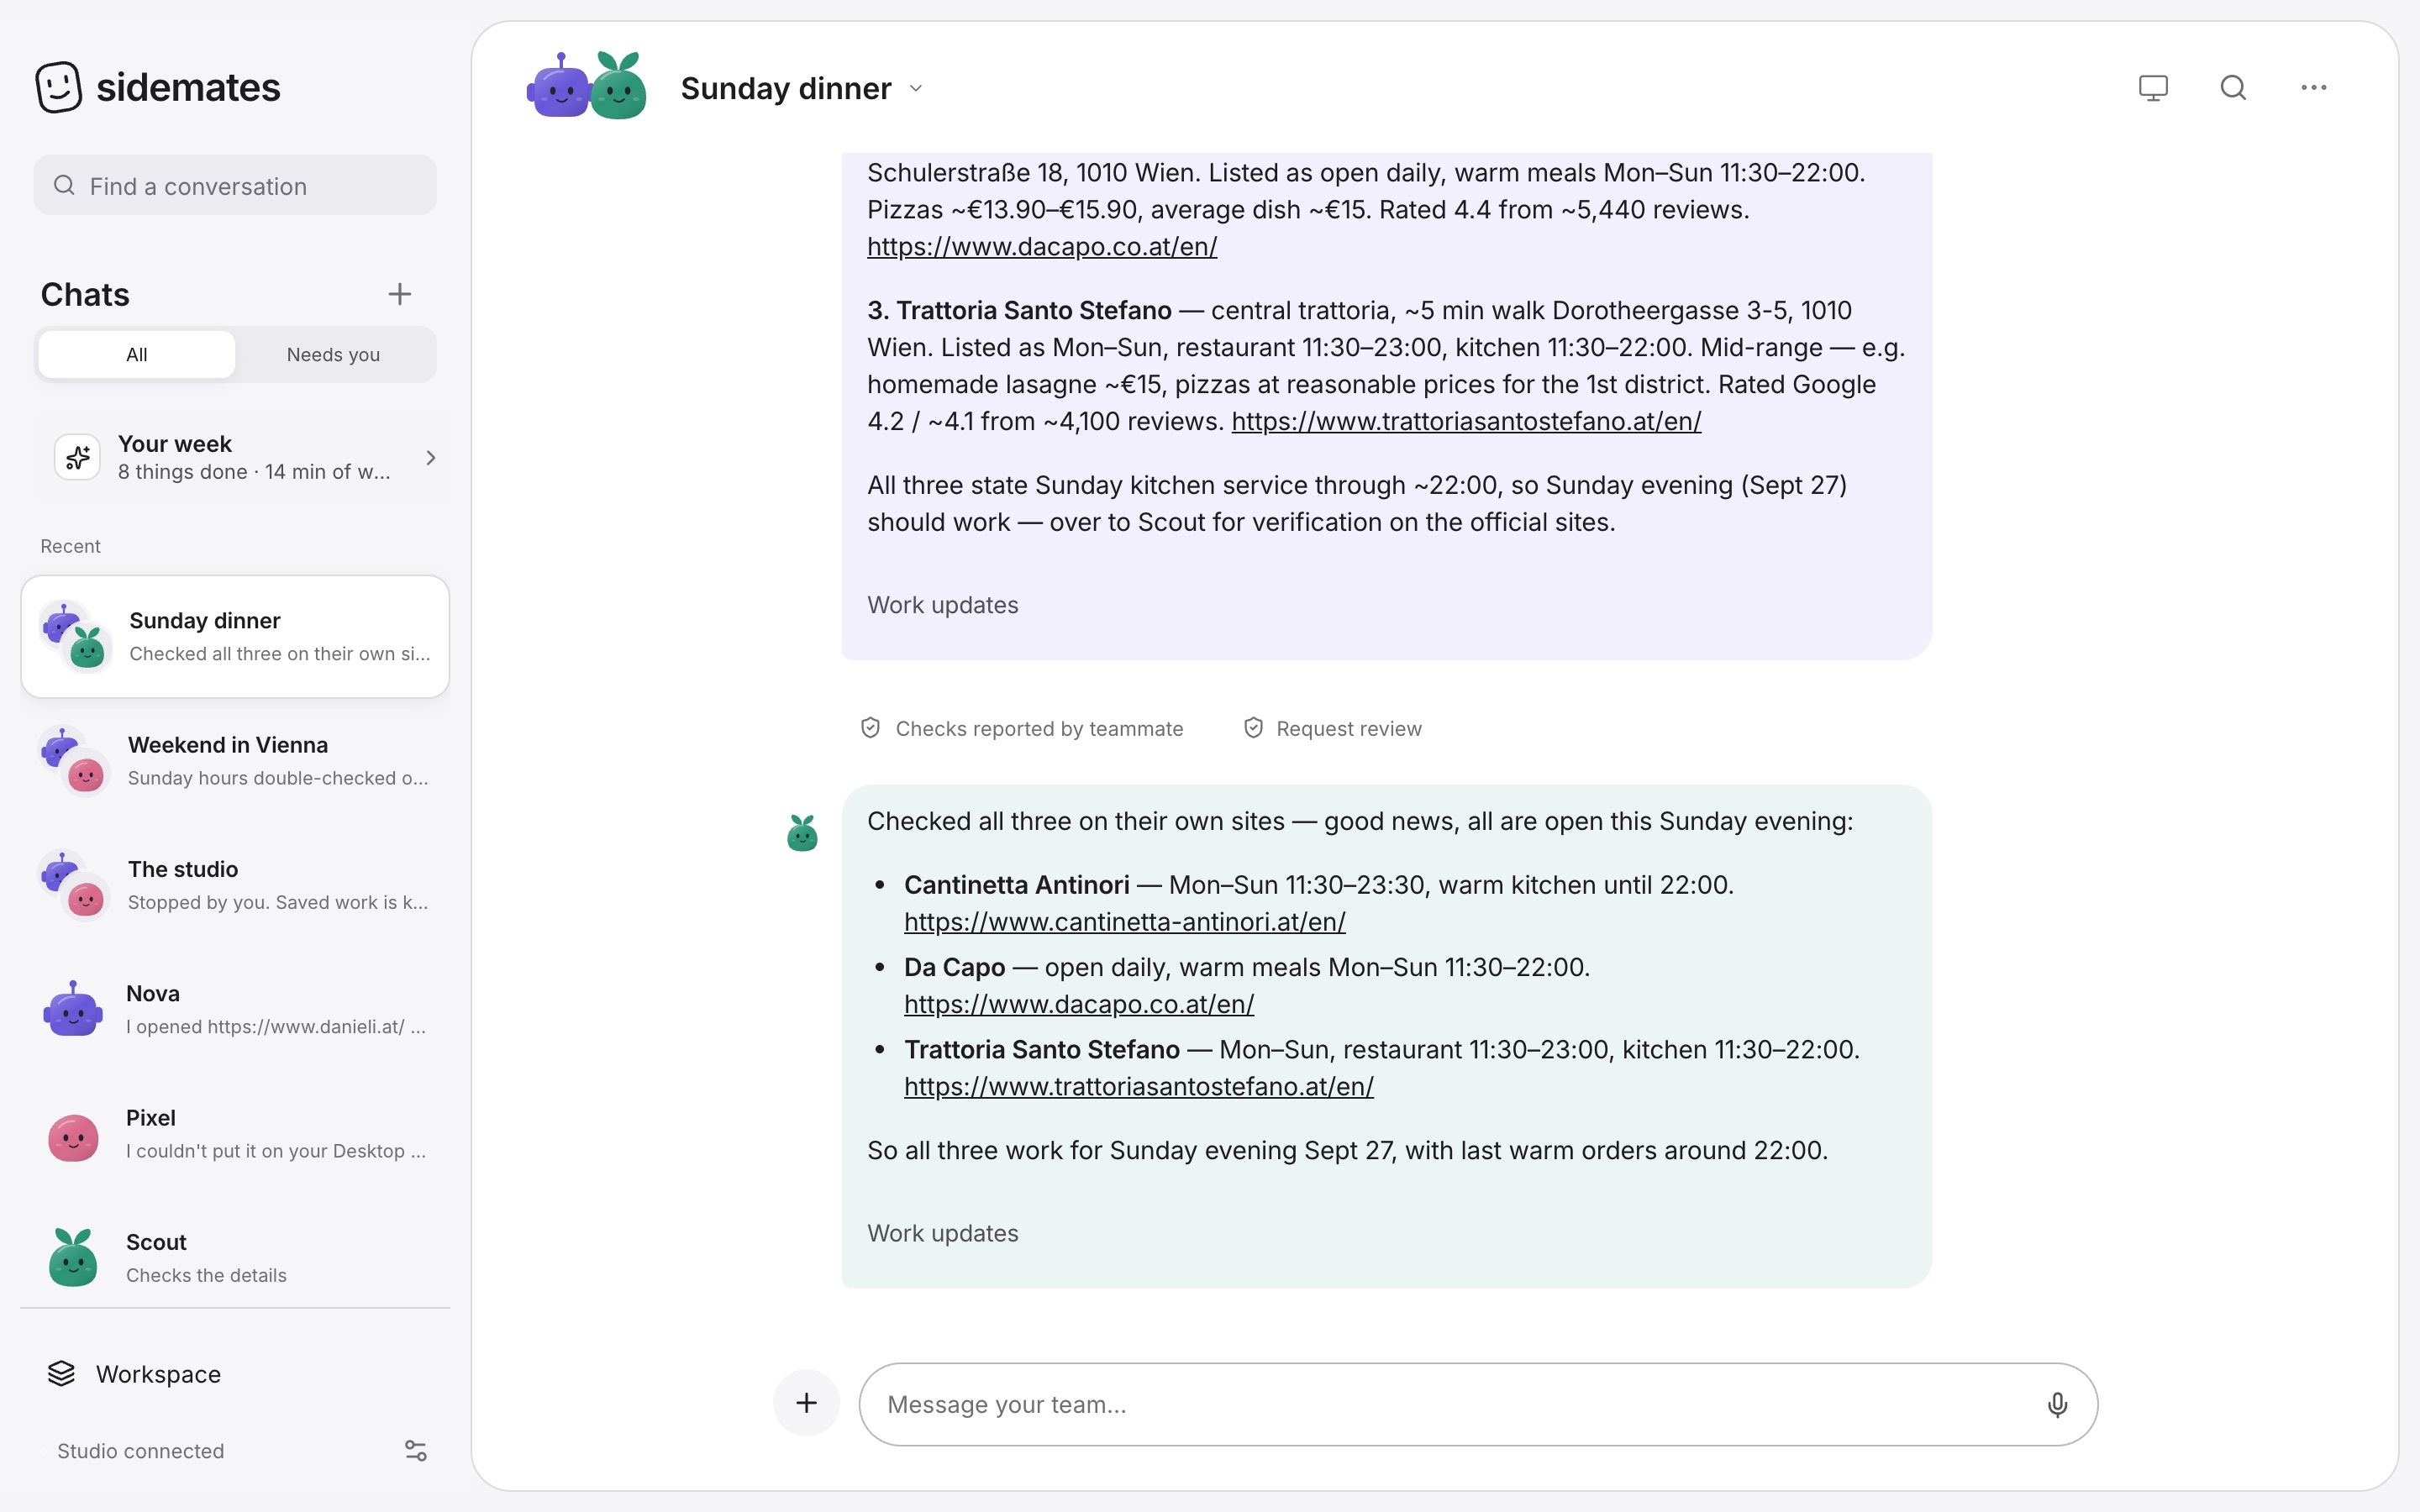Click the Workspace layers icon
Image resolution: width=2420 pixels, height=1512 pixels.
click(x=61, y=1373)
